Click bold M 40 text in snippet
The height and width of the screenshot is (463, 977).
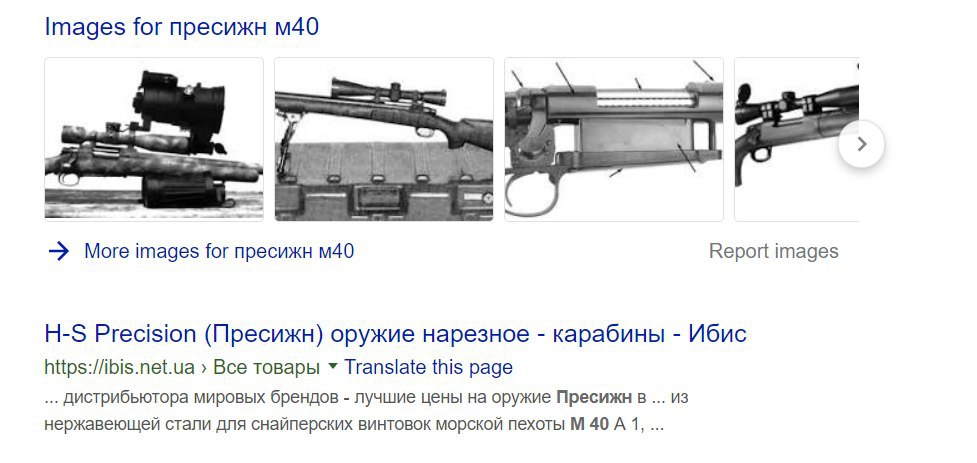[x=589, y=426]
